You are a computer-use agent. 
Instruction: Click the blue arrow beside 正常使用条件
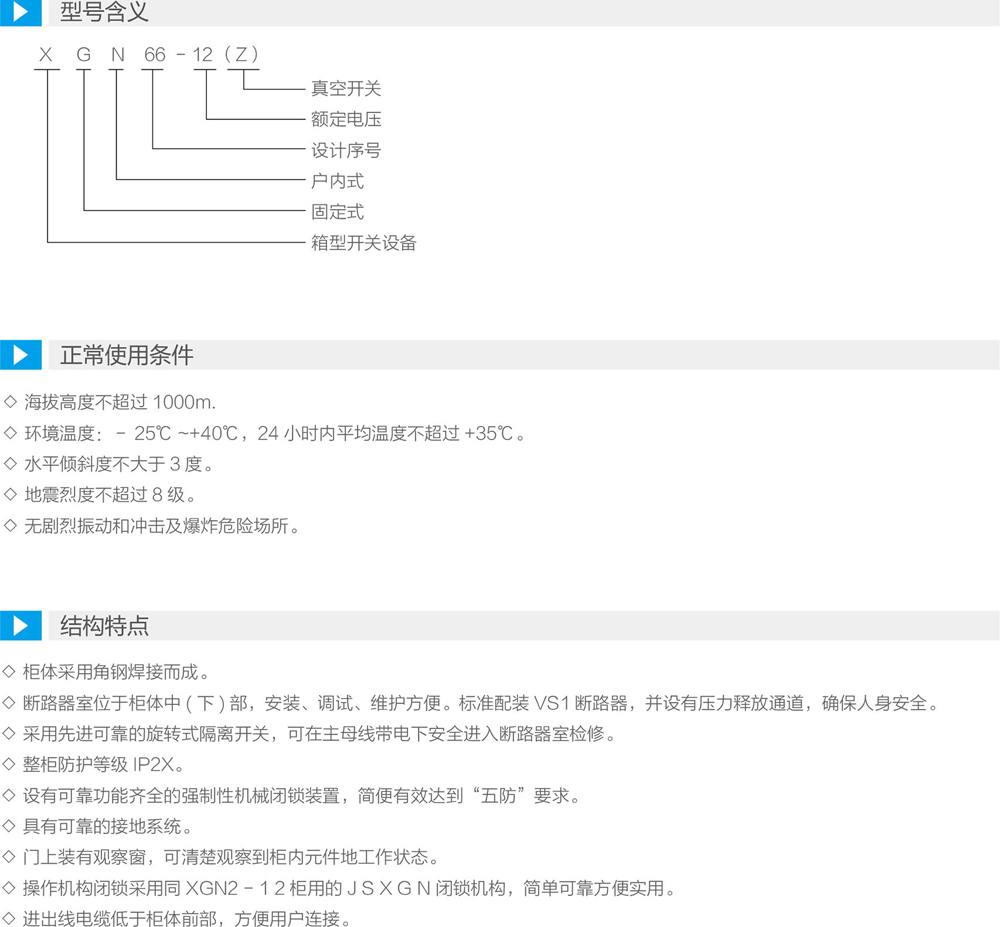click(20, 355)
